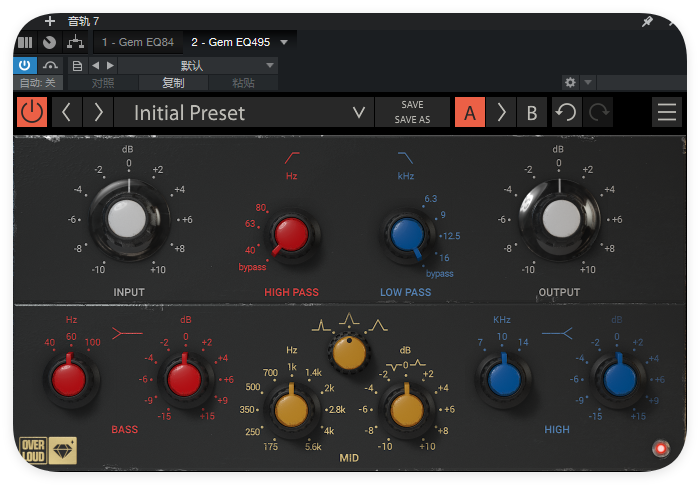Click the low pass filter curve icon

[x=405, y=158]
